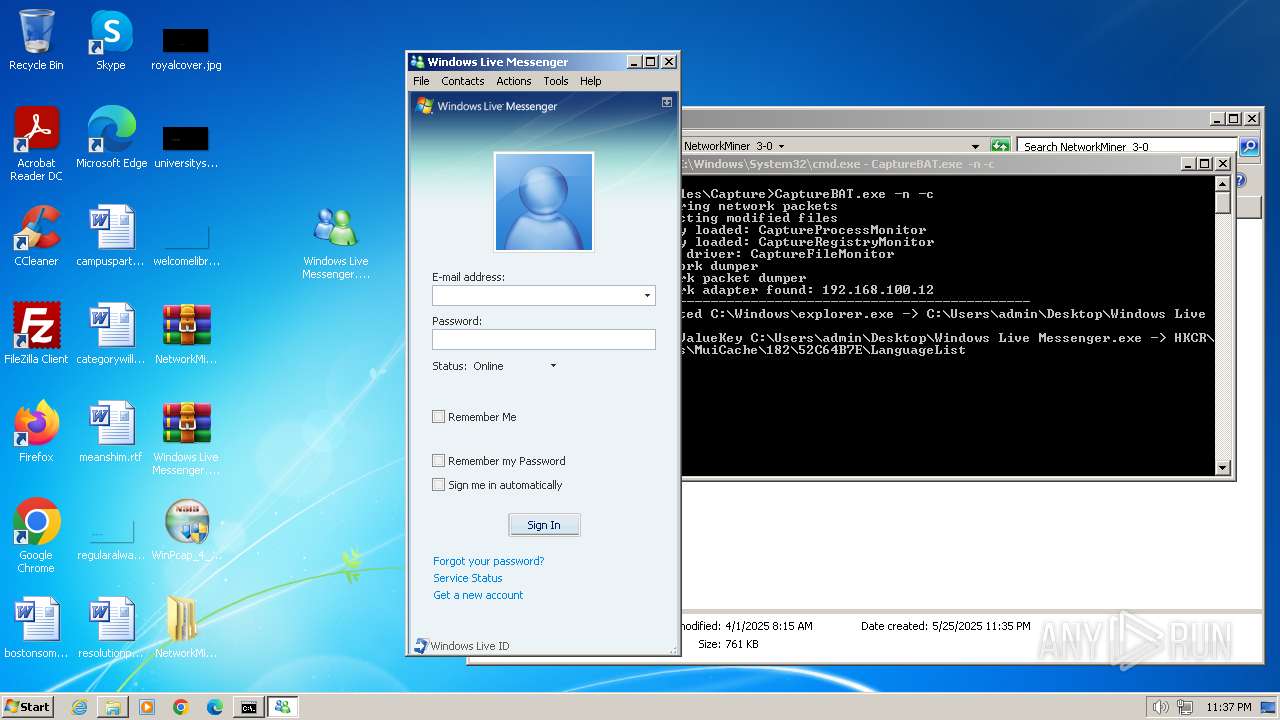Enable Remember my Password option

point(438,461)
